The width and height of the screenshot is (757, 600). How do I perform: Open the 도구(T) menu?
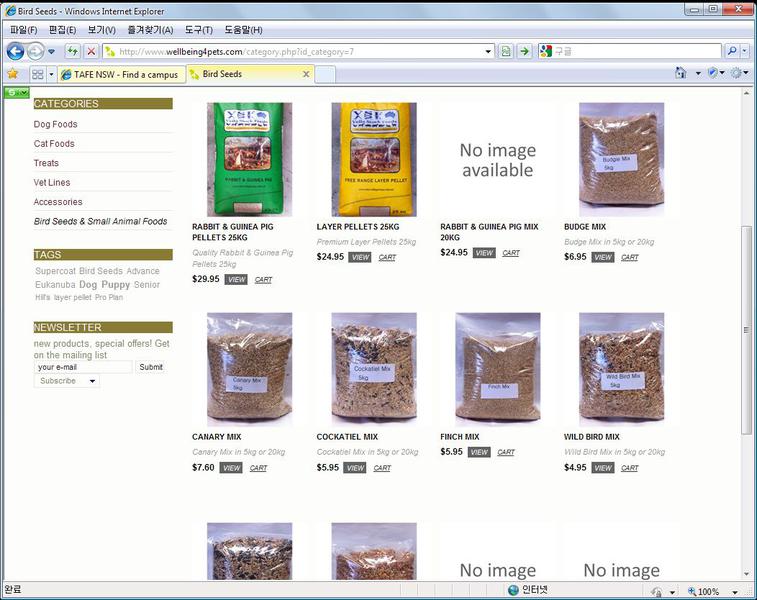pyautogui.click(x=198, y=30)
